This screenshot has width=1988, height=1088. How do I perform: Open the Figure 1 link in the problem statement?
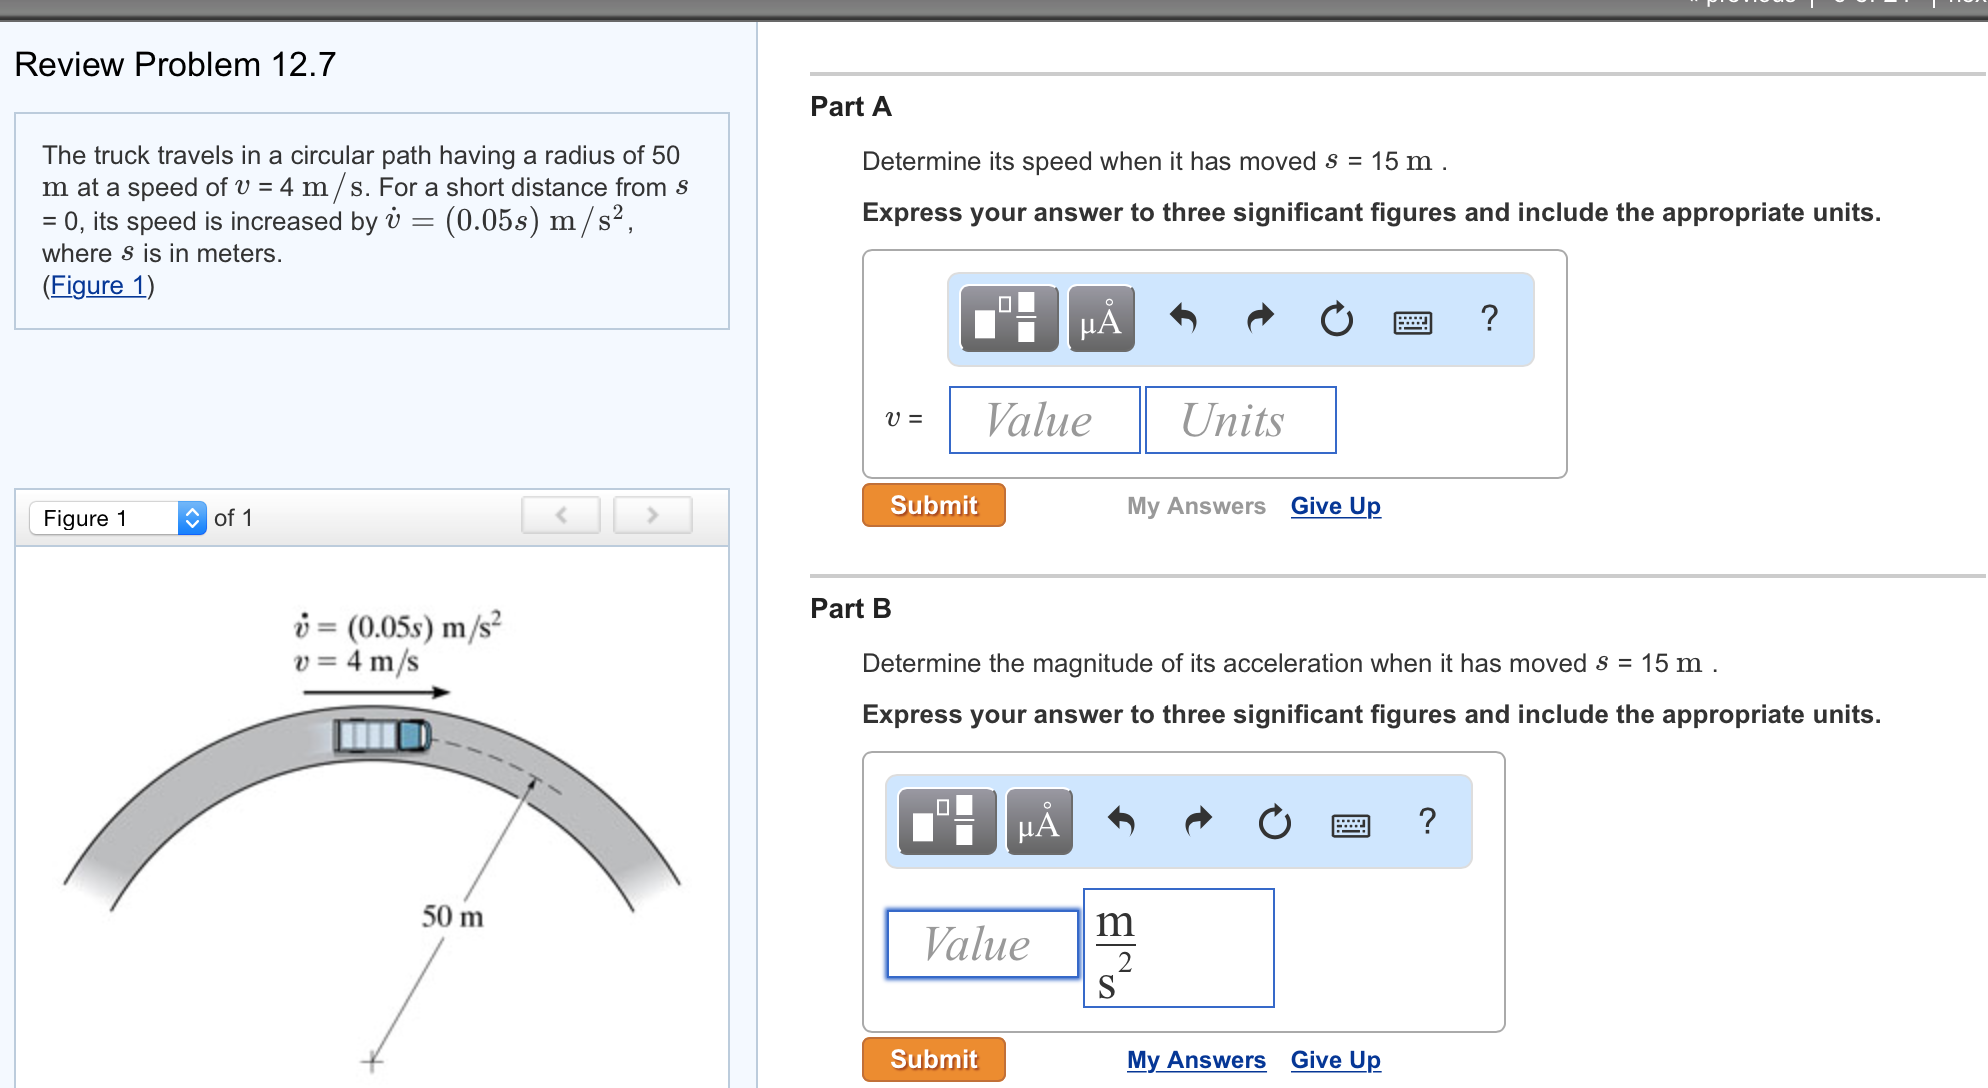[97, 285]
